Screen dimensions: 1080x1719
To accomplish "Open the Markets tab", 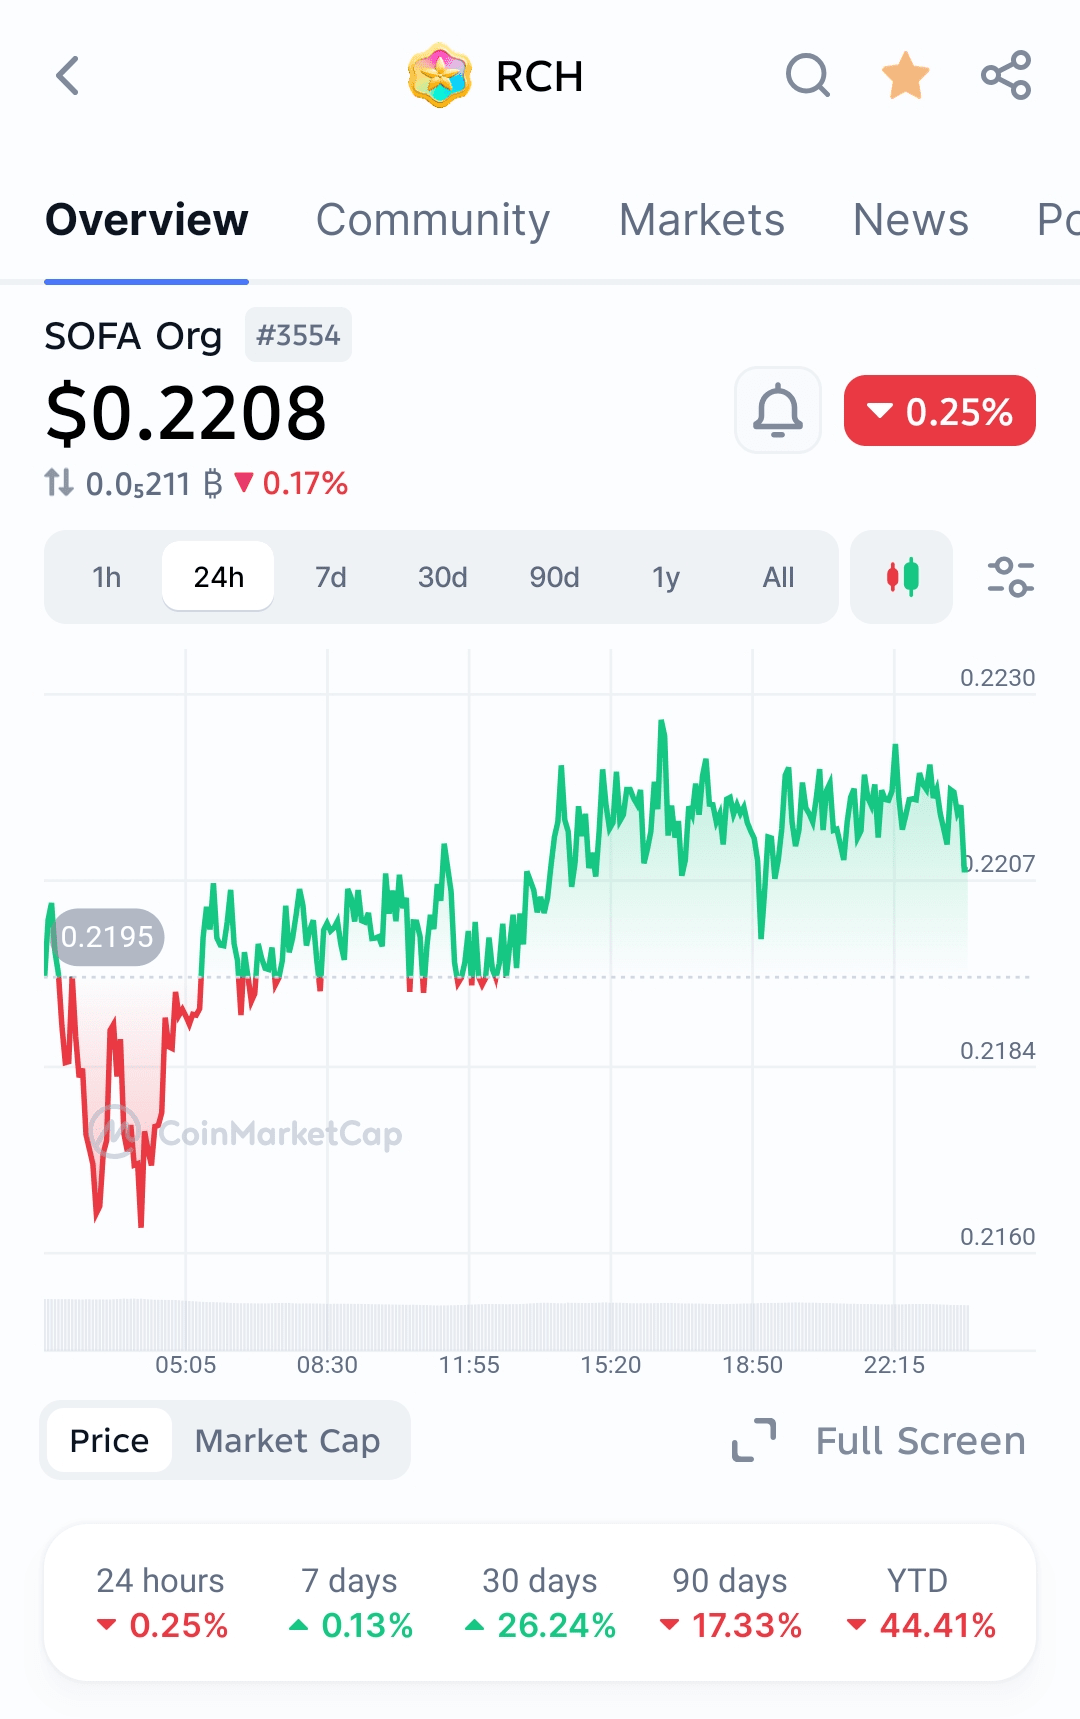I will tap(702, 220).
